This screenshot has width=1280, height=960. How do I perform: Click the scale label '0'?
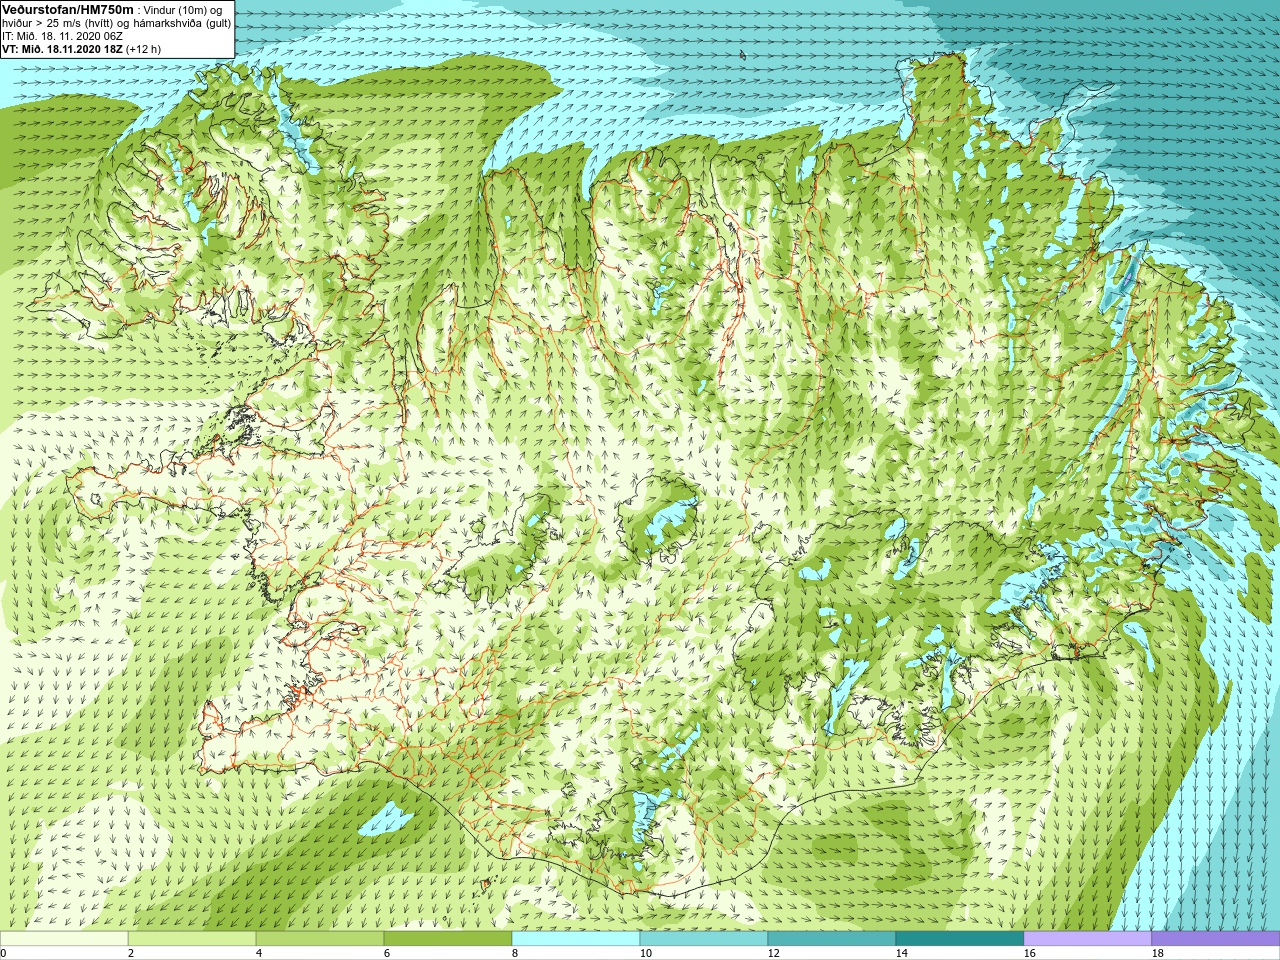tap(3, 954)
